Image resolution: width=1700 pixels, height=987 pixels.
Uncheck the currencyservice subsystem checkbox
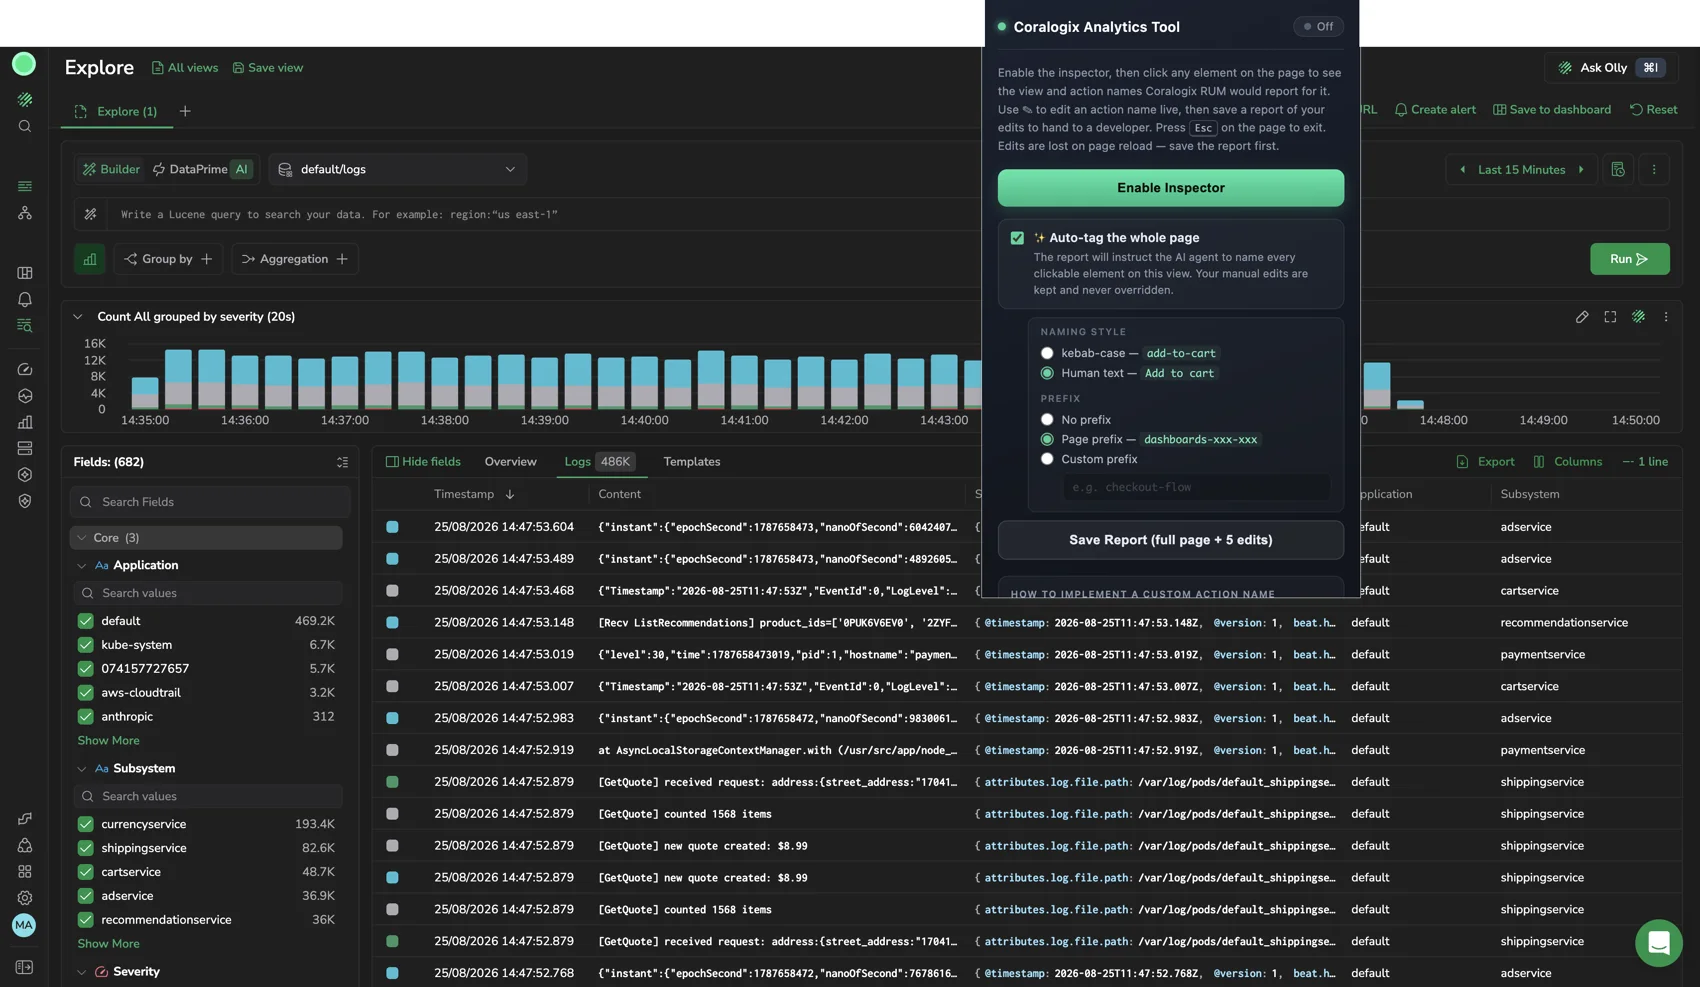click(x=86, y=824)
